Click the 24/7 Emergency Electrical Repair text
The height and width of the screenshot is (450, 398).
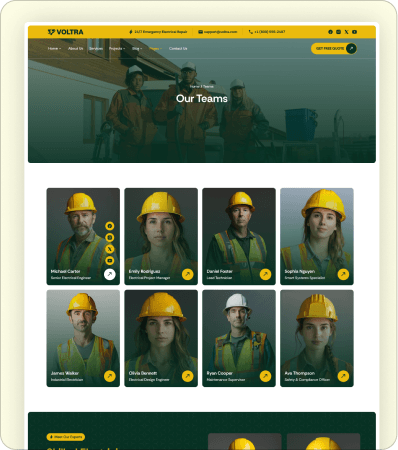point(161,32)
